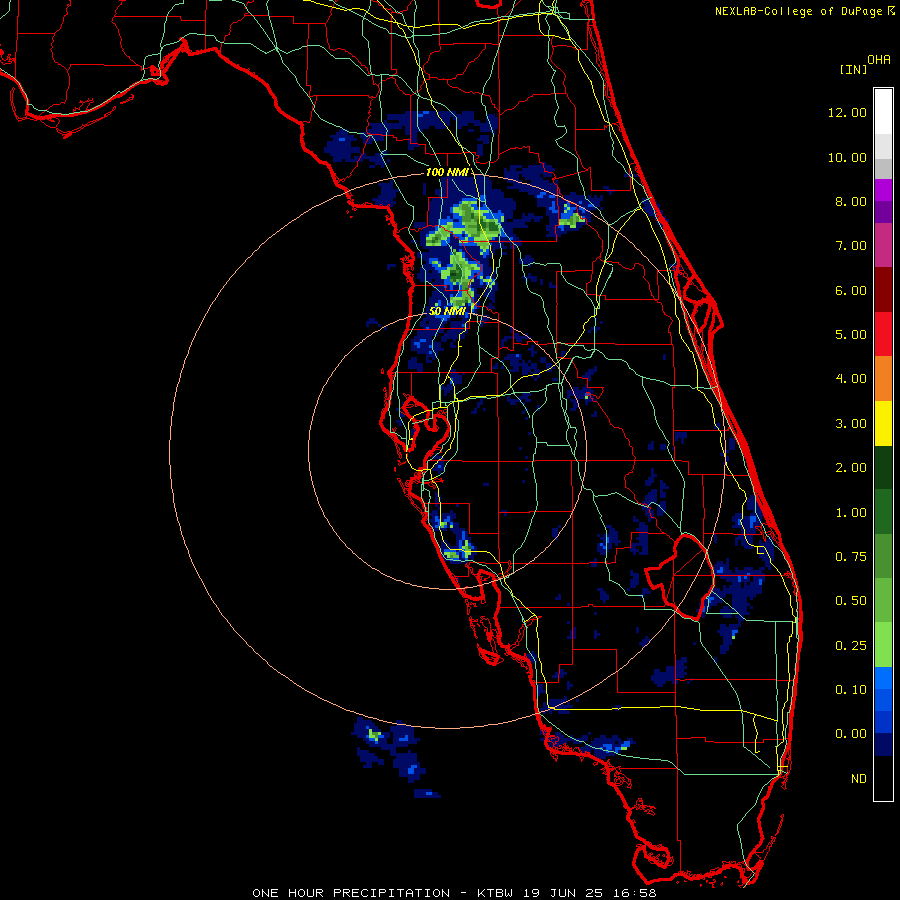
Task: Pick the orange legend swatch
Action: click(x=883, y=379)
